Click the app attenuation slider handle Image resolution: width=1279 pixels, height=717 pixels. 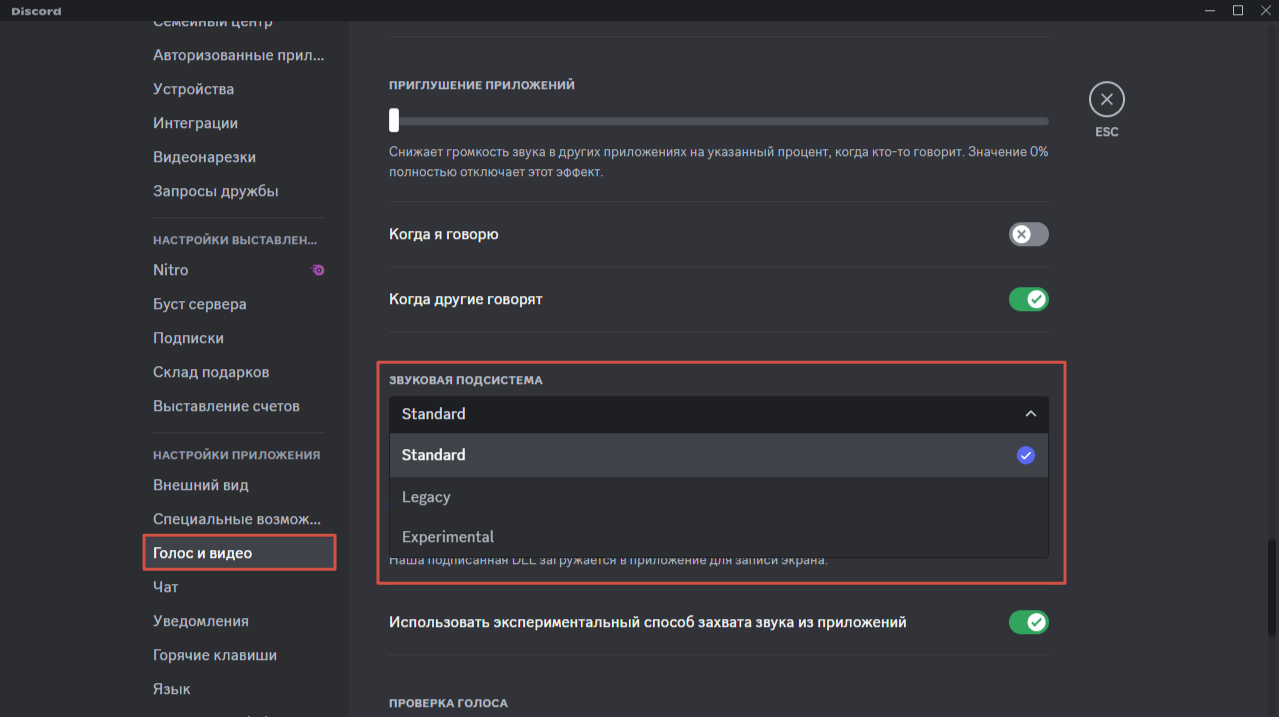point(394,121)
